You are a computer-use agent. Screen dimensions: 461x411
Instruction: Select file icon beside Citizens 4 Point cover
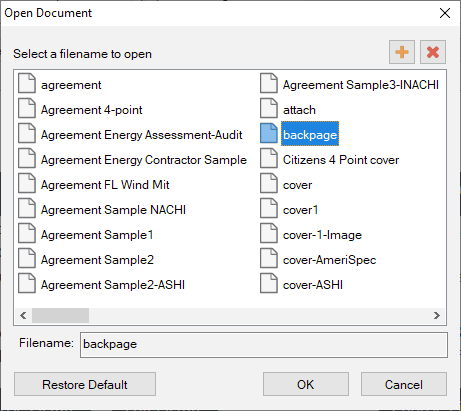point(269,158)
